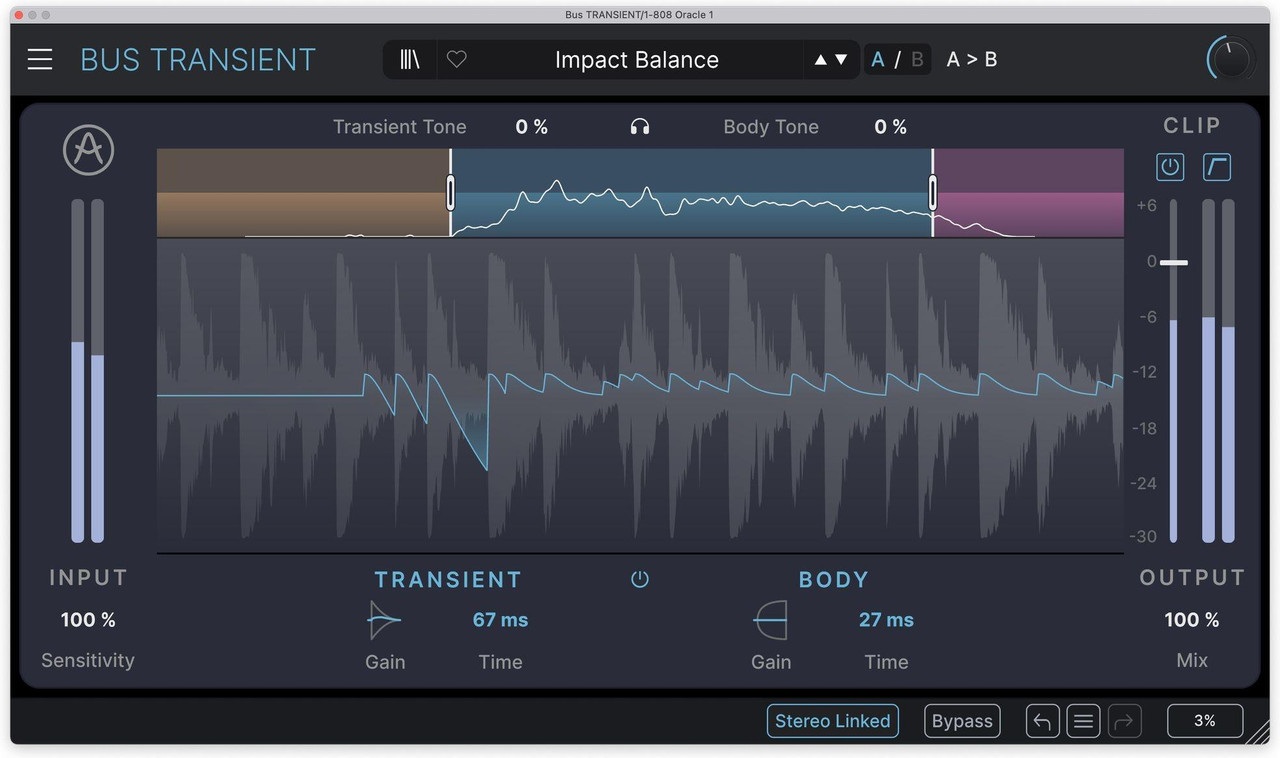The image size is (1280, 758).
Task: Click the BODY section label
Action: (833, 580)
